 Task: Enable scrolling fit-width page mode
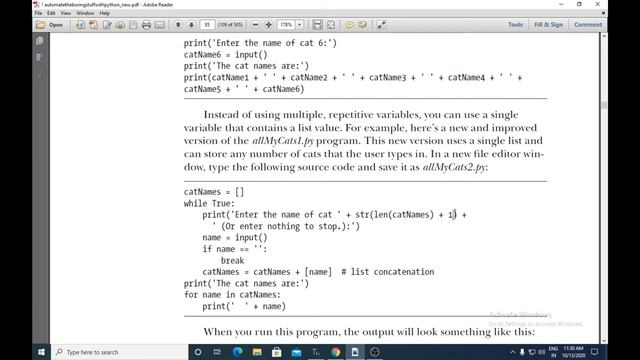click(x=317, y=25)
